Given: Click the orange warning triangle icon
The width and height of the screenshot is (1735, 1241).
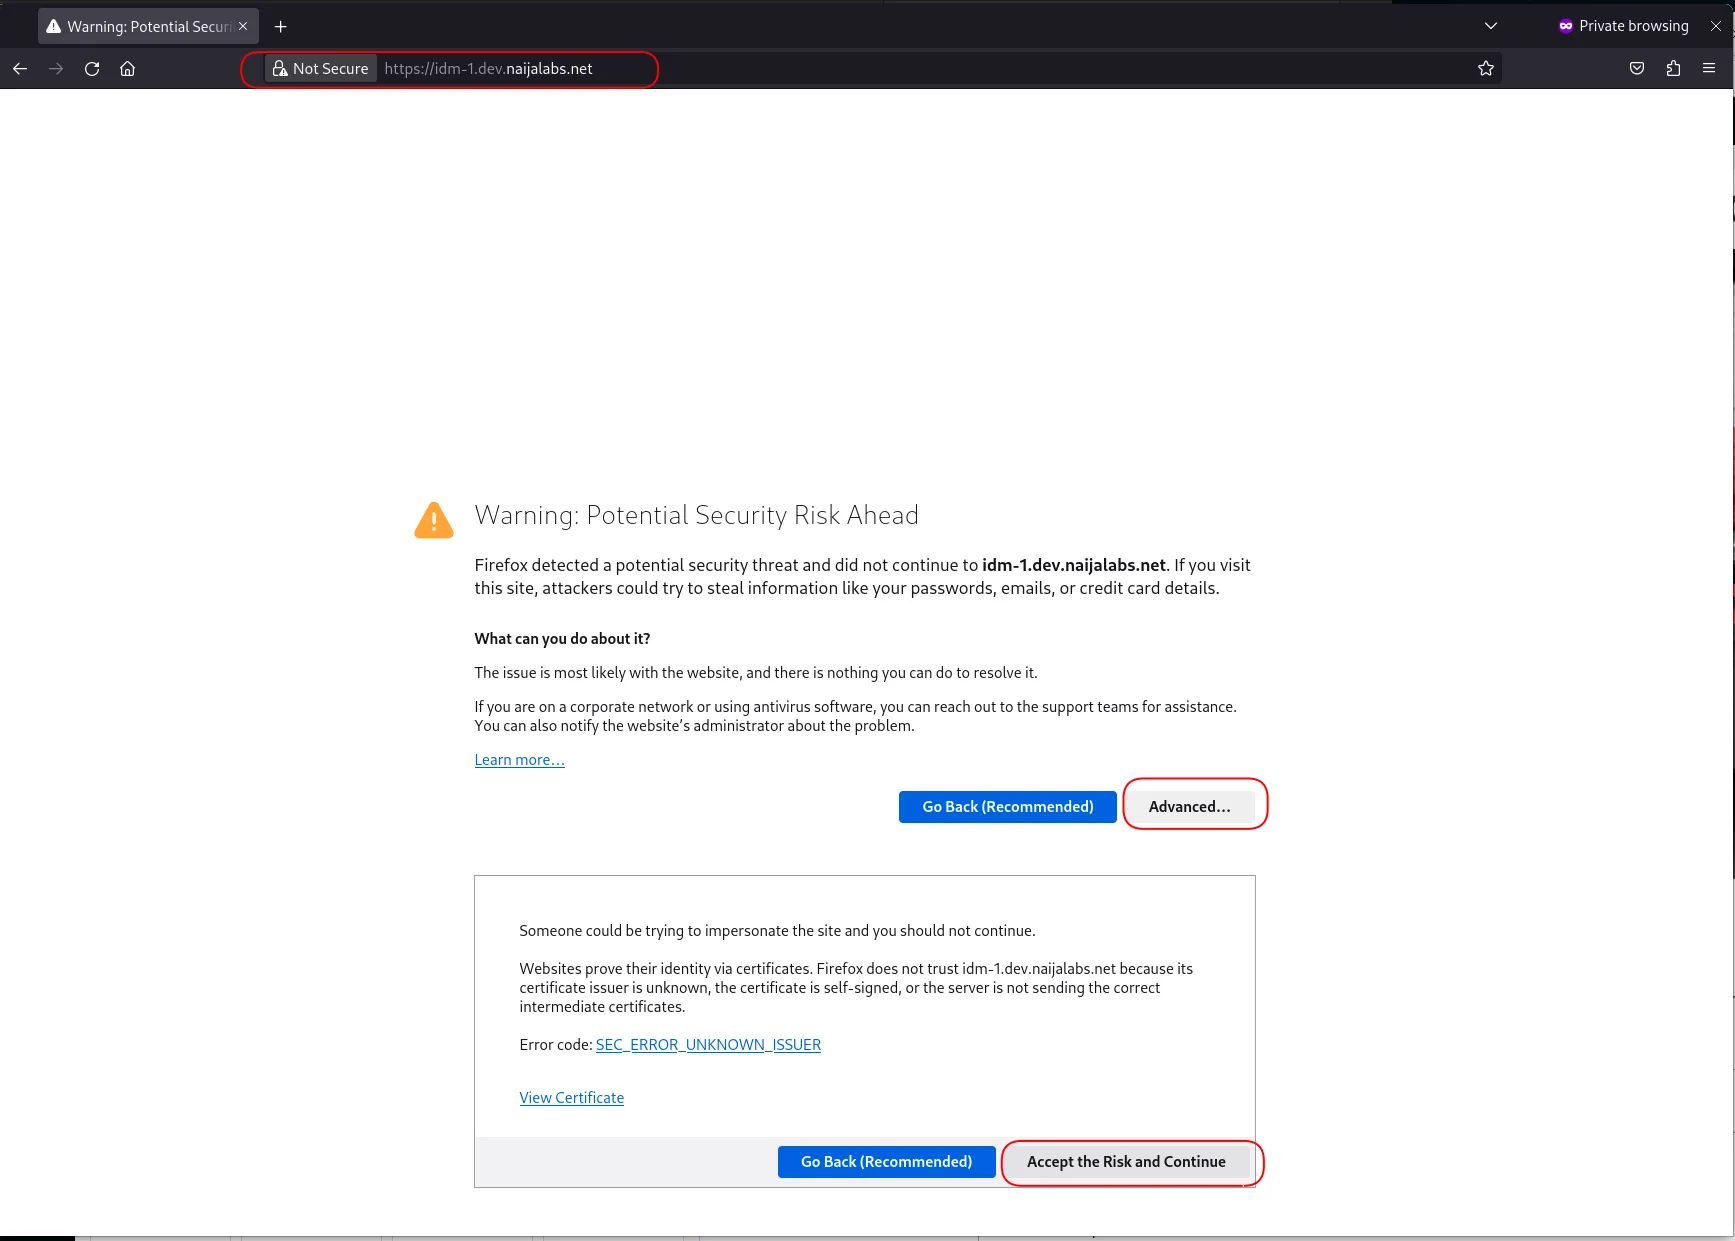Looking at the screenshot, I should pos(434,520).
